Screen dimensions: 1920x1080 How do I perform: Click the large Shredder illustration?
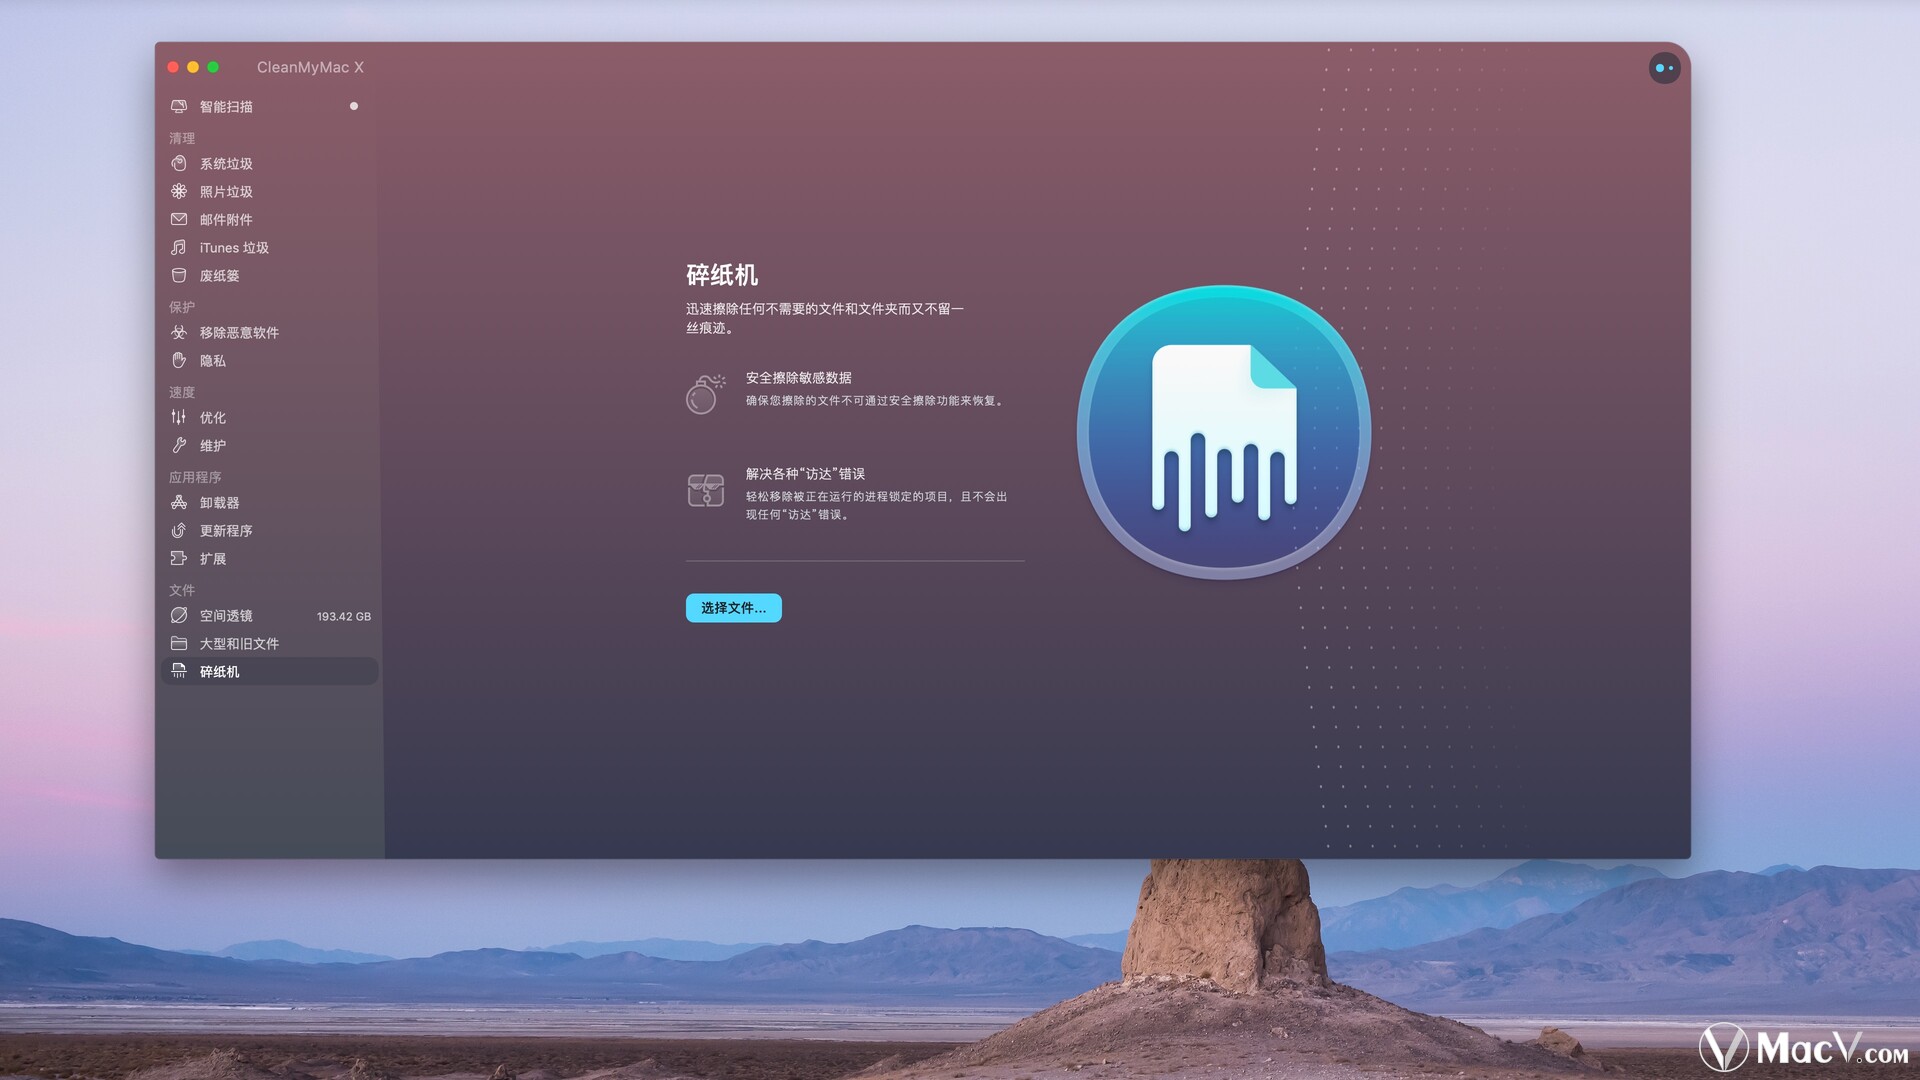click(1224, 432)
